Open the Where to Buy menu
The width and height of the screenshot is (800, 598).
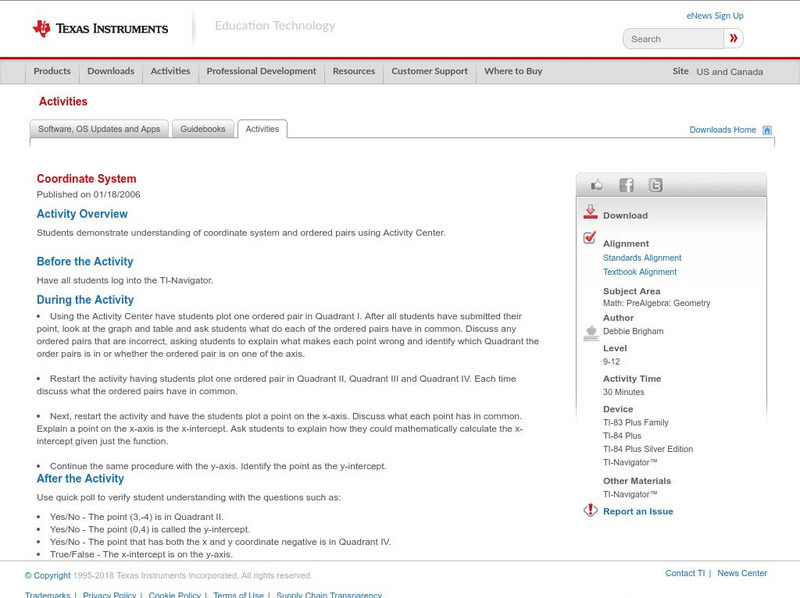[x=513, y=71]
